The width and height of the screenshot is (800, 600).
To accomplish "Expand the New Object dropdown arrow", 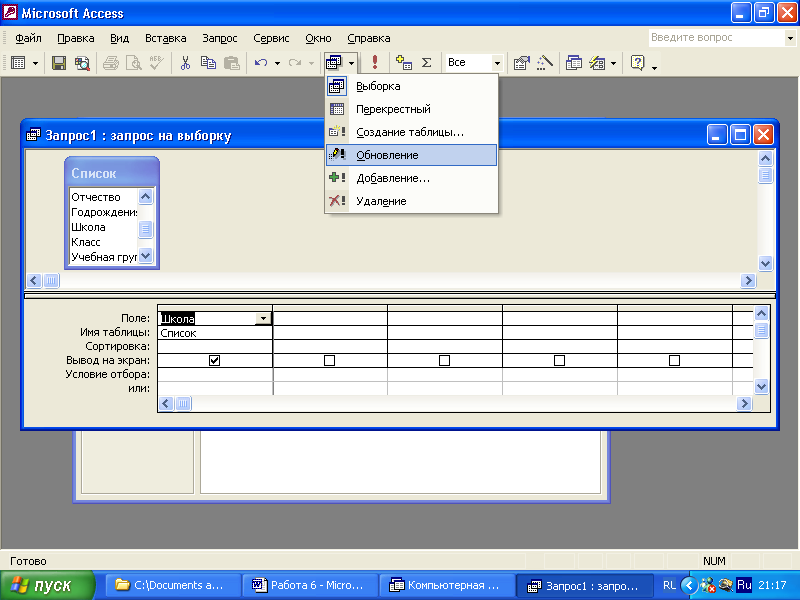I will (614, 63).
